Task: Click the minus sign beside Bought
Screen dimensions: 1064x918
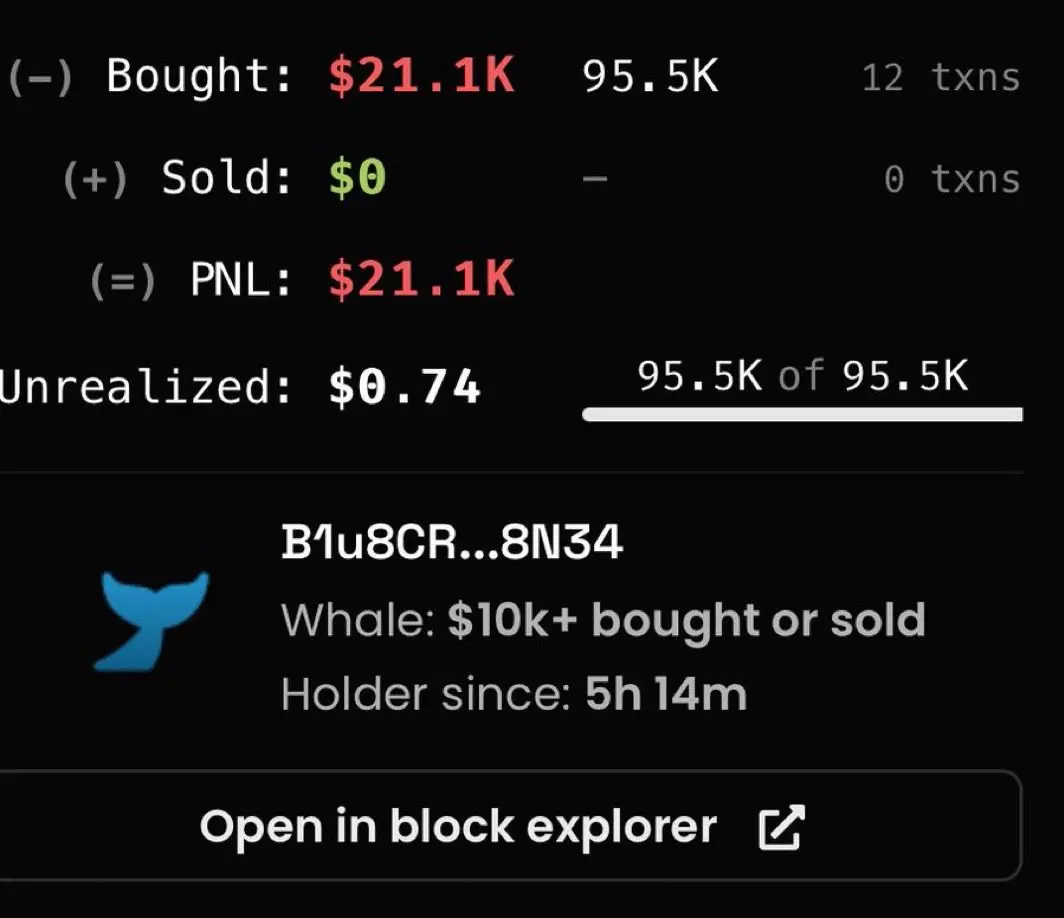Action: (x=40, y=78)
